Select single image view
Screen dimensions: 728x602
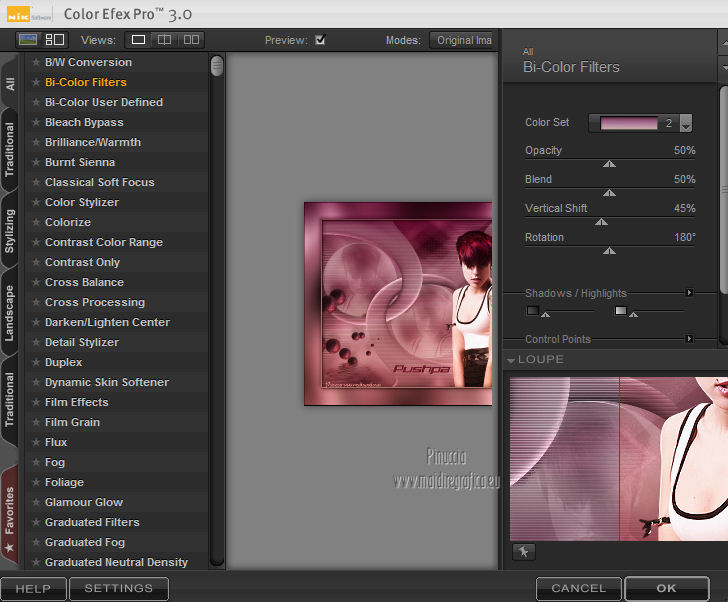point(138,40)
